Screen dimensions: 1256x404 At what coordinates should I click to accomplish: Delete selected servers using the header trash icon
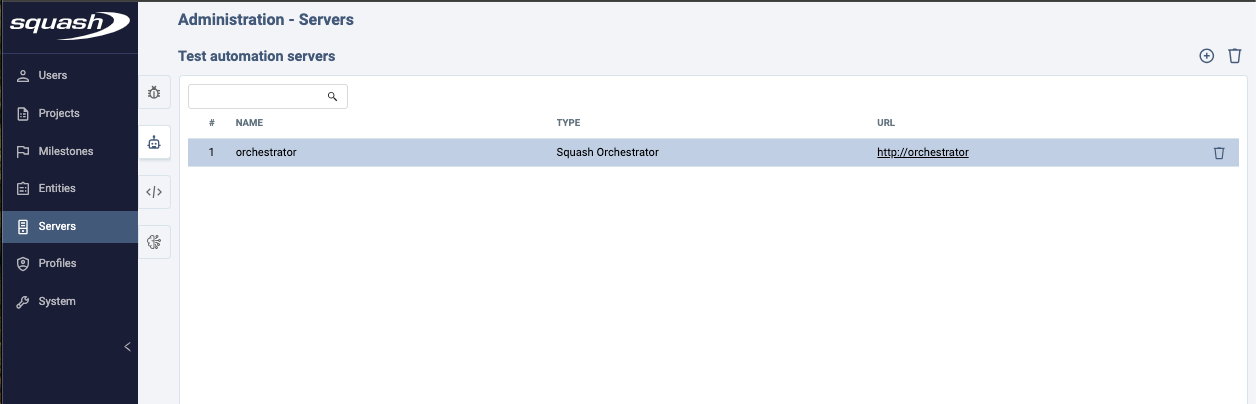click(x=1235, y=56)
